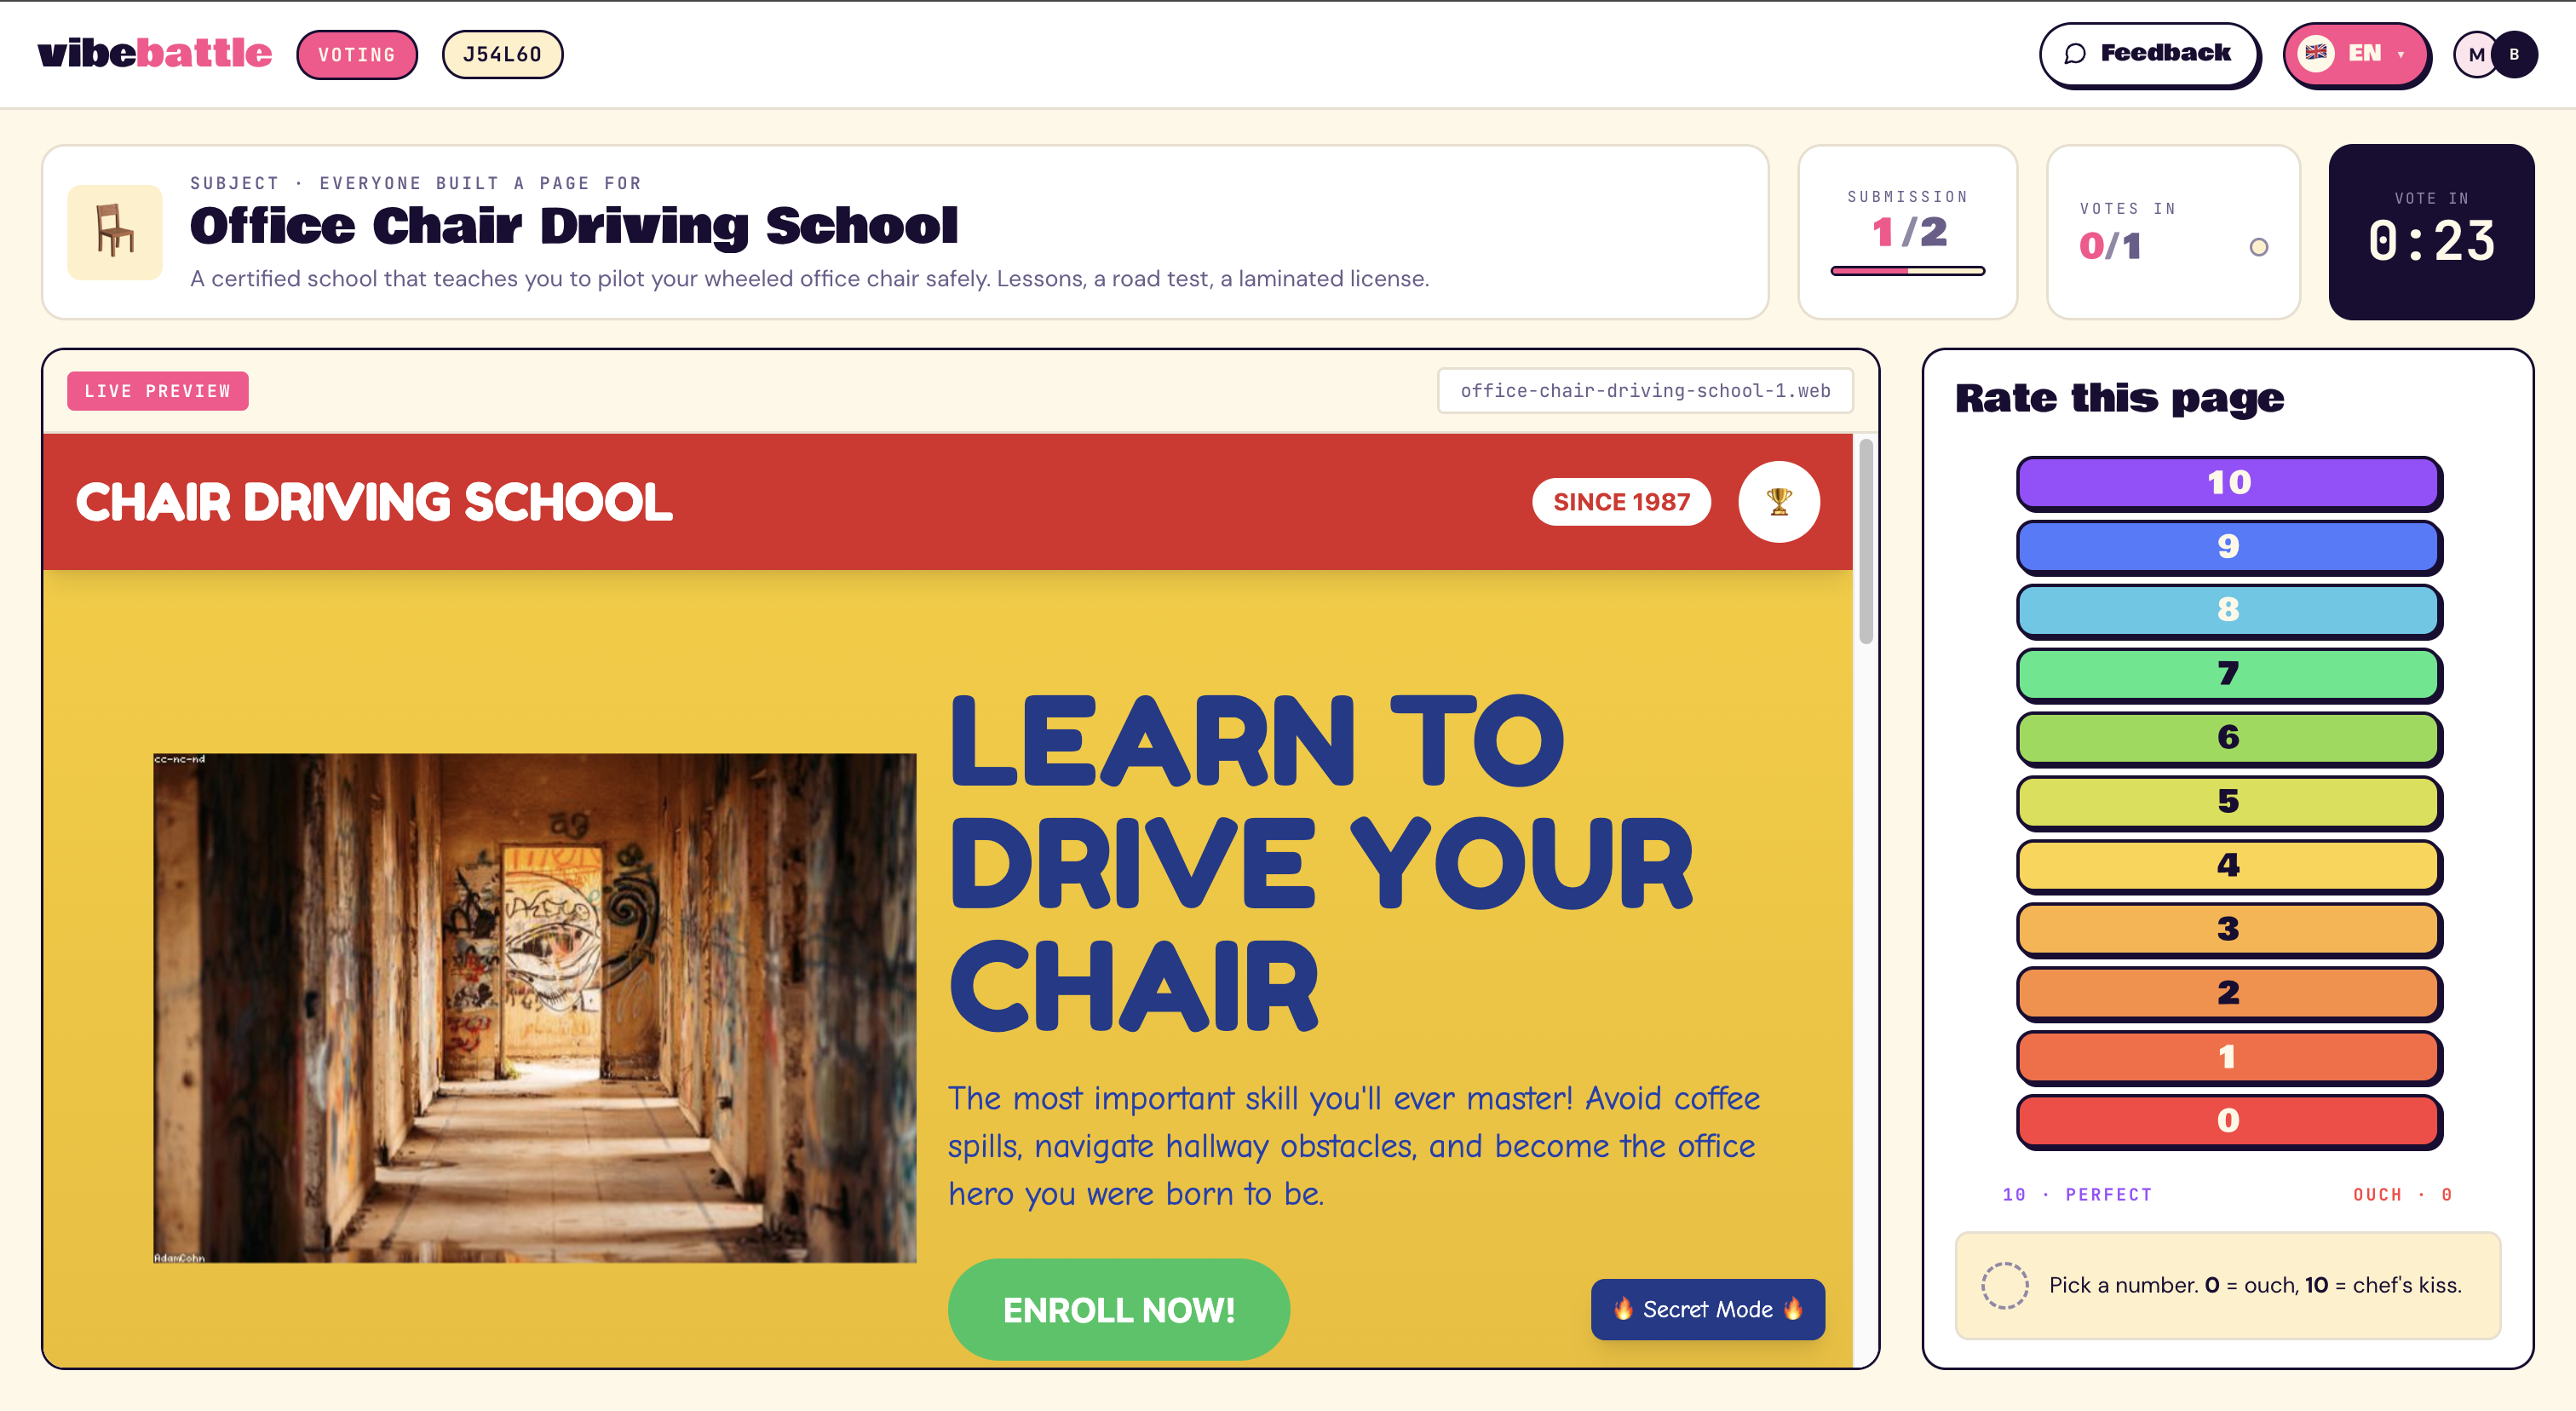The image size is (2576, 1411).
Task: Click the graffiti hallway photo
Action: (x=534, y=1008)
